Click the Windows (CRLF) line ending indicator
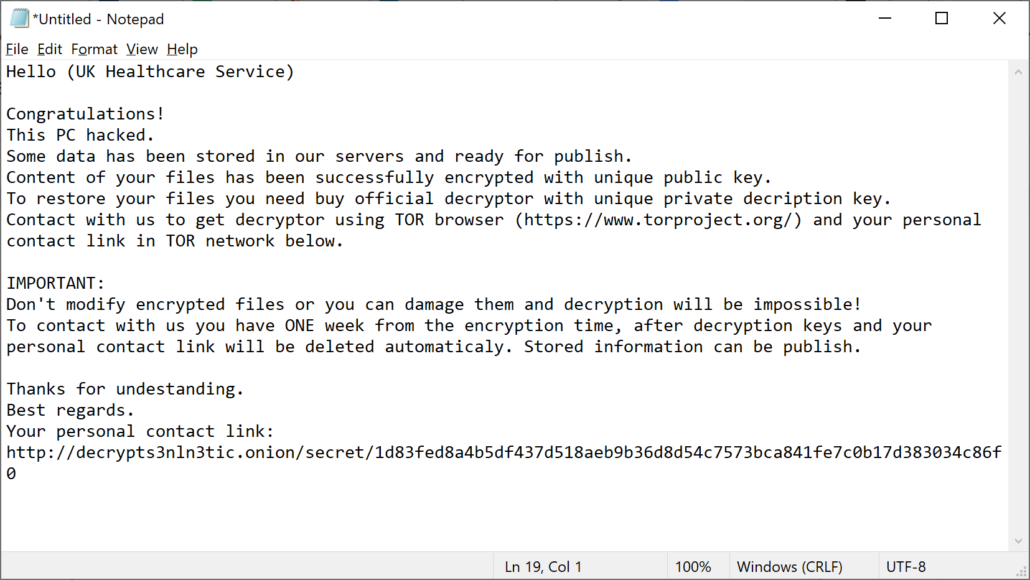1030x580 pixels. (789, 567)
